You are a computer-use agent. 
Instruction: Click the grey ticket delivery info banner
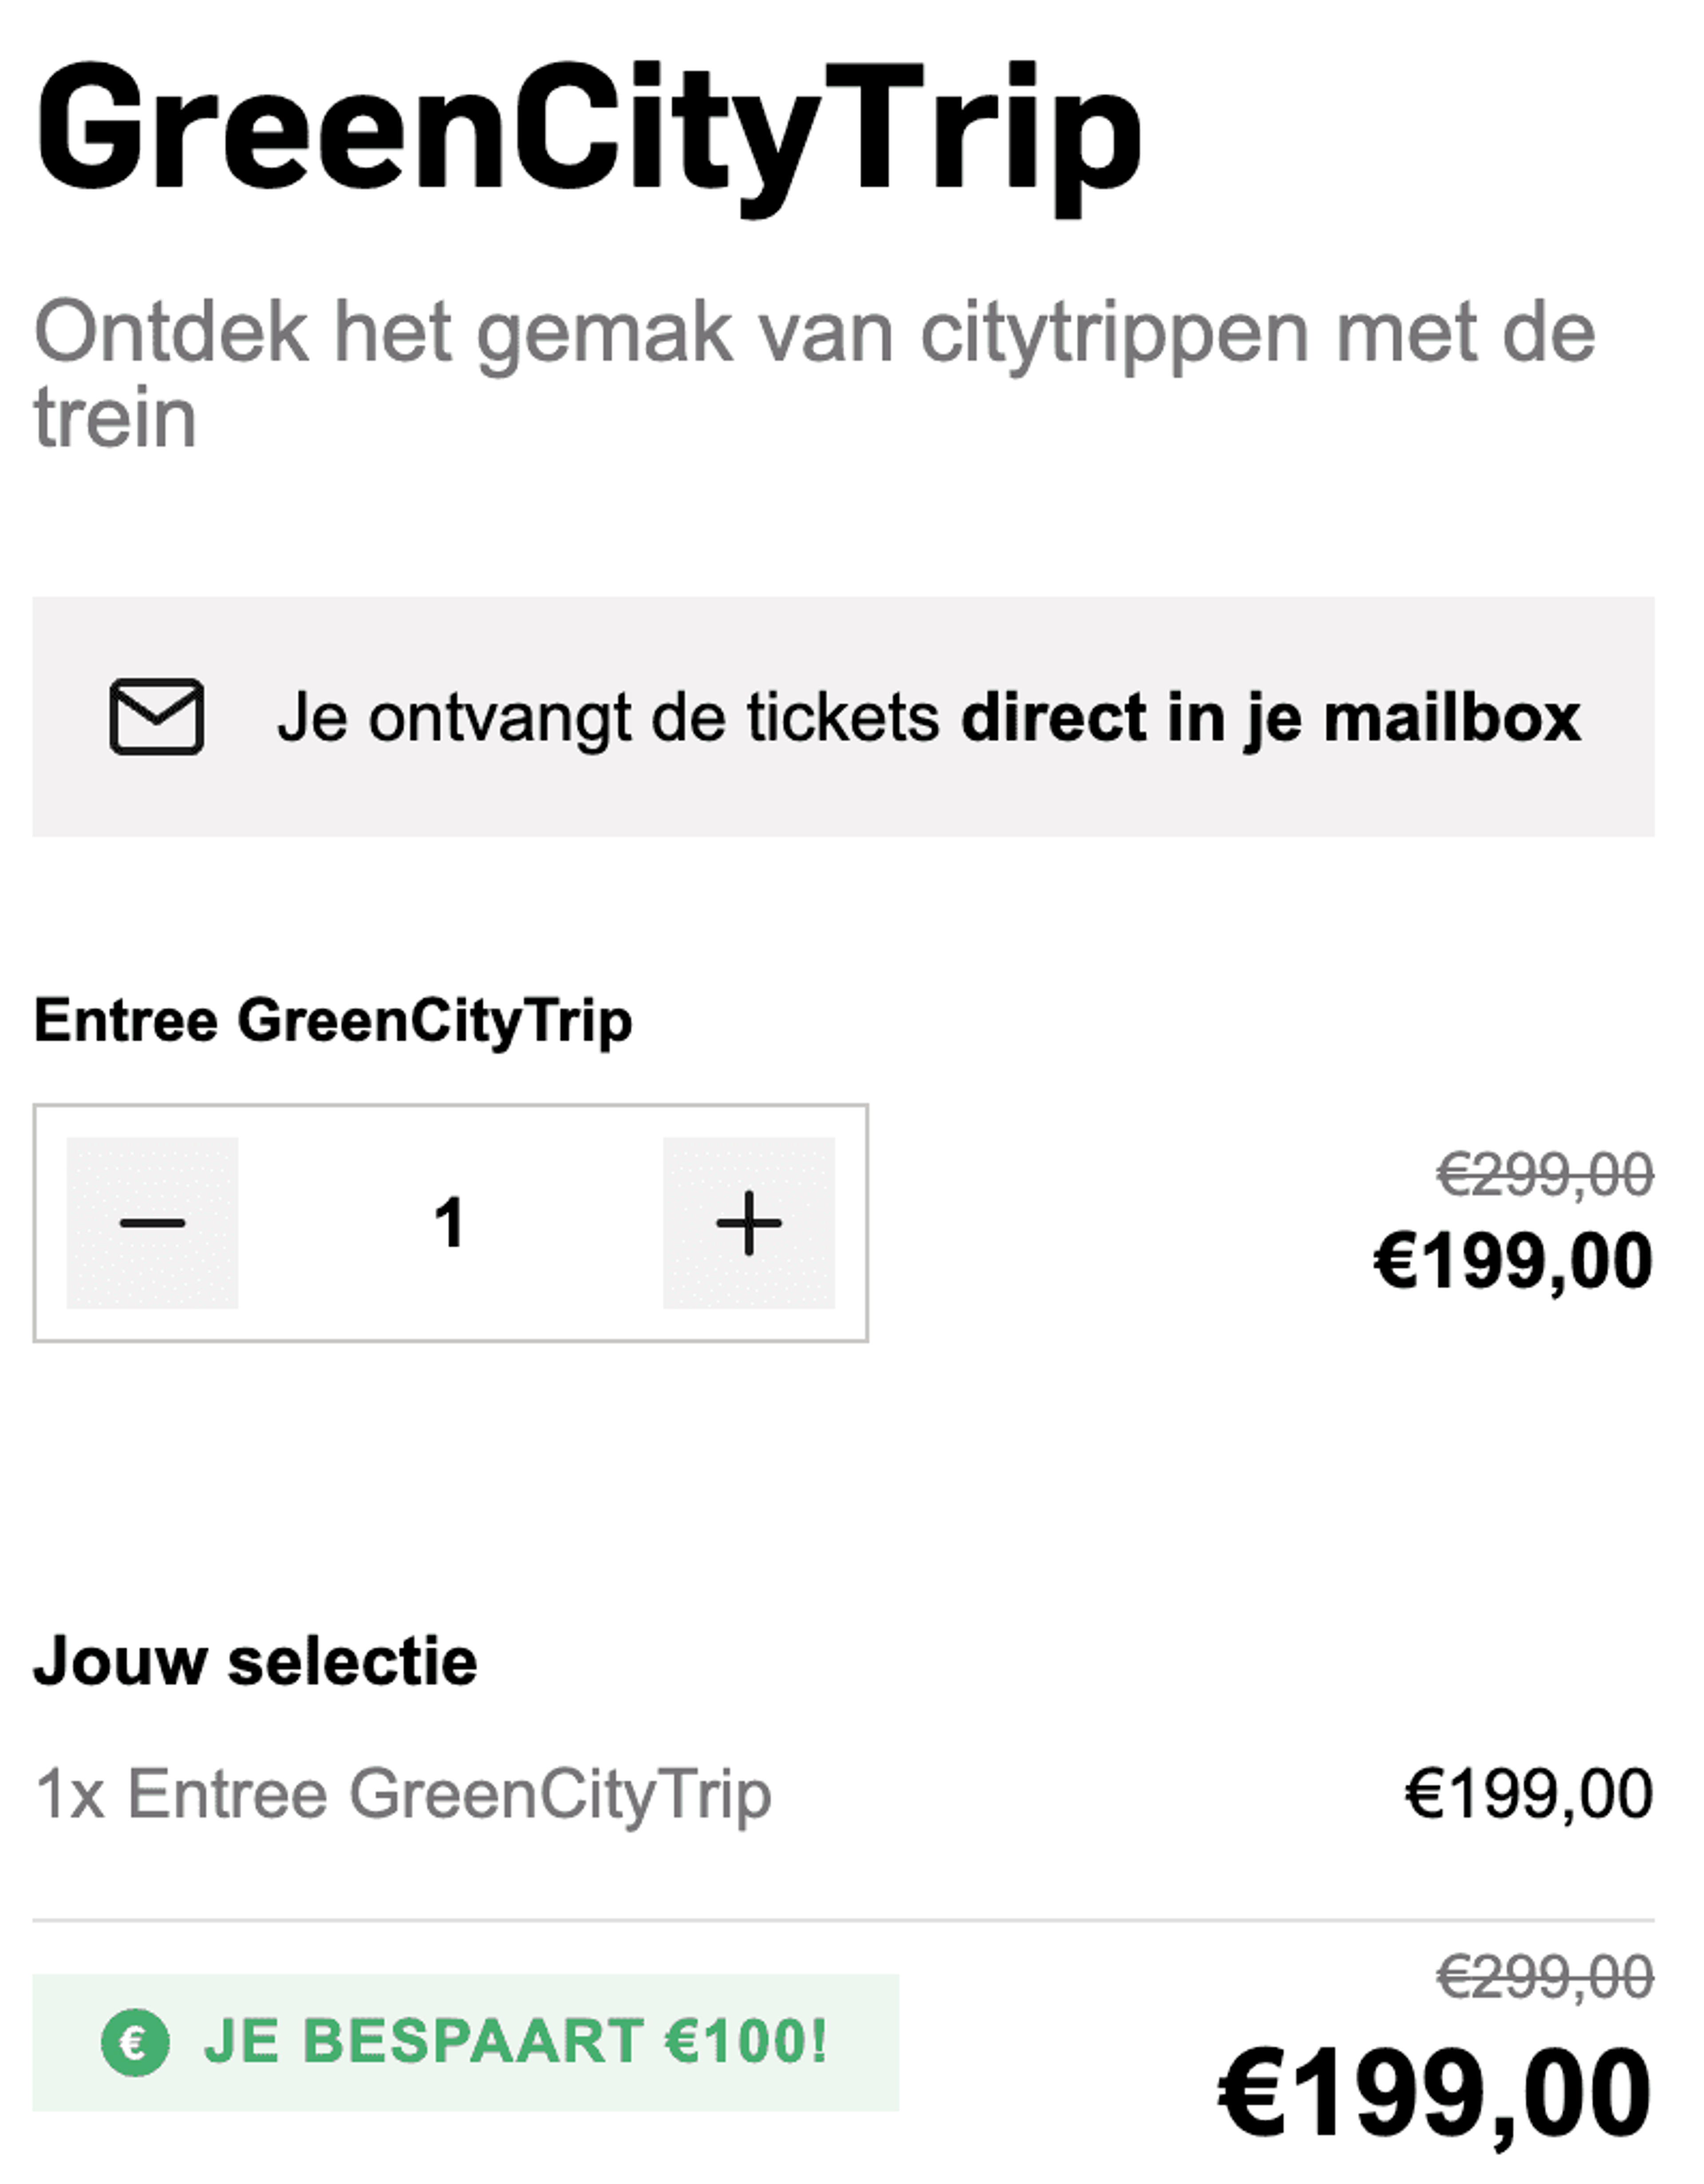(843, 717)
